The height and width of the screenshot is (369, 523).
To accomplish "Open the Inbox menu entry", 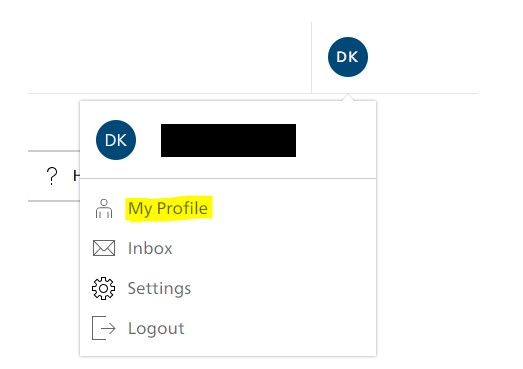I will tap(228, 248).
